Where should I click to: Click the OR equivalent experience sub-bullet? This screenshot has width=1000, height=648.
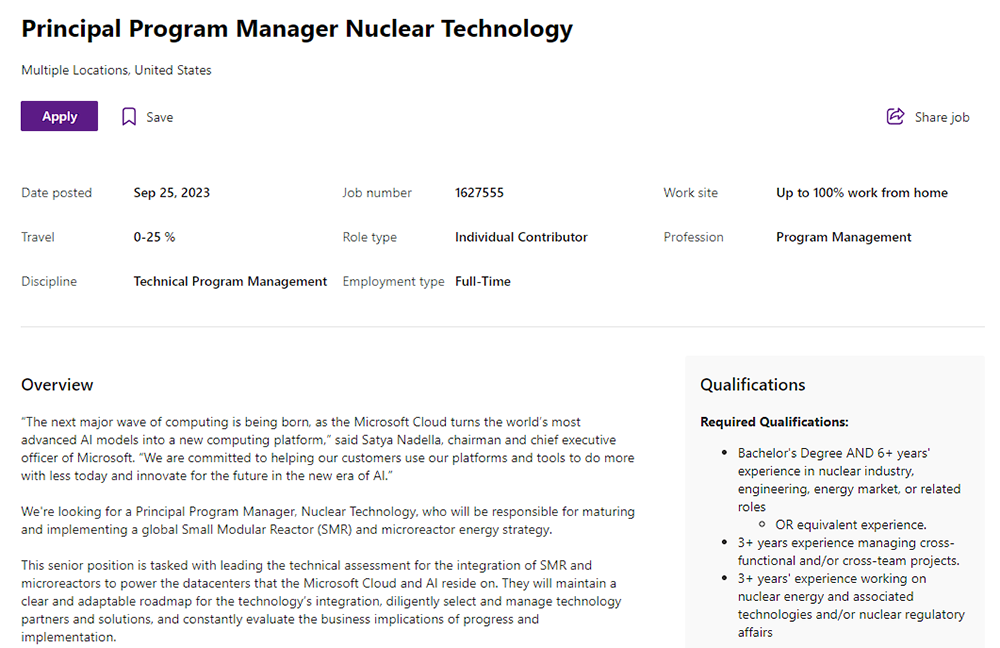click(851, 525)
